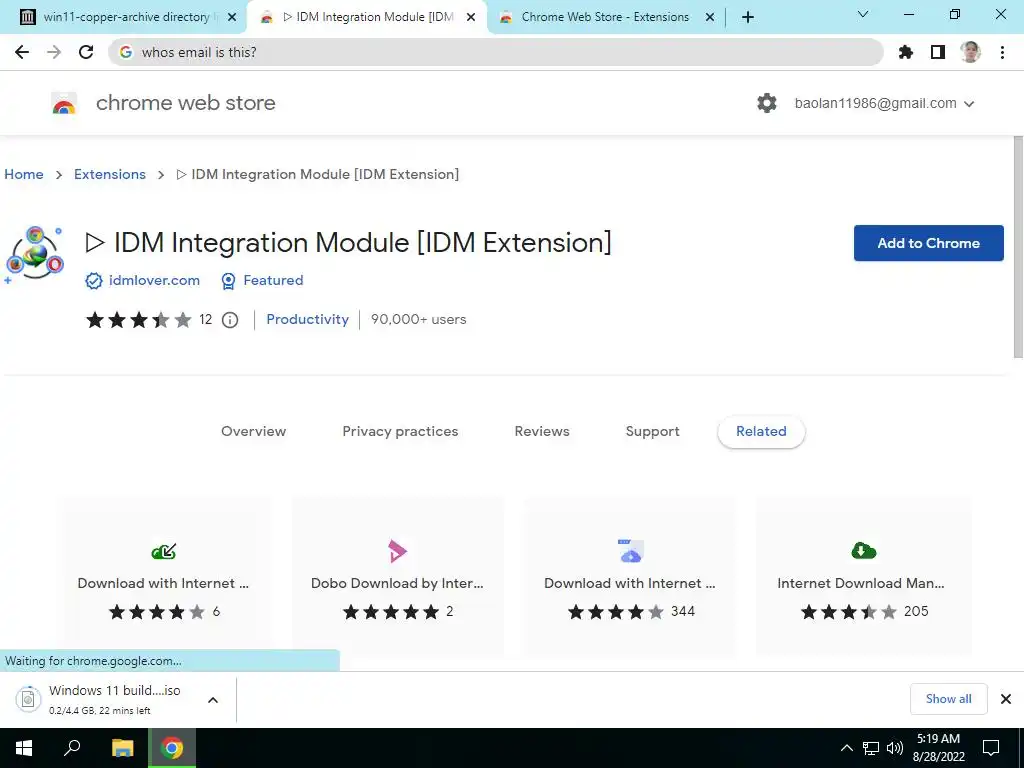Open the idmlover.com publisher link
Screen dimensions: 1024x768
click(154, 281)
